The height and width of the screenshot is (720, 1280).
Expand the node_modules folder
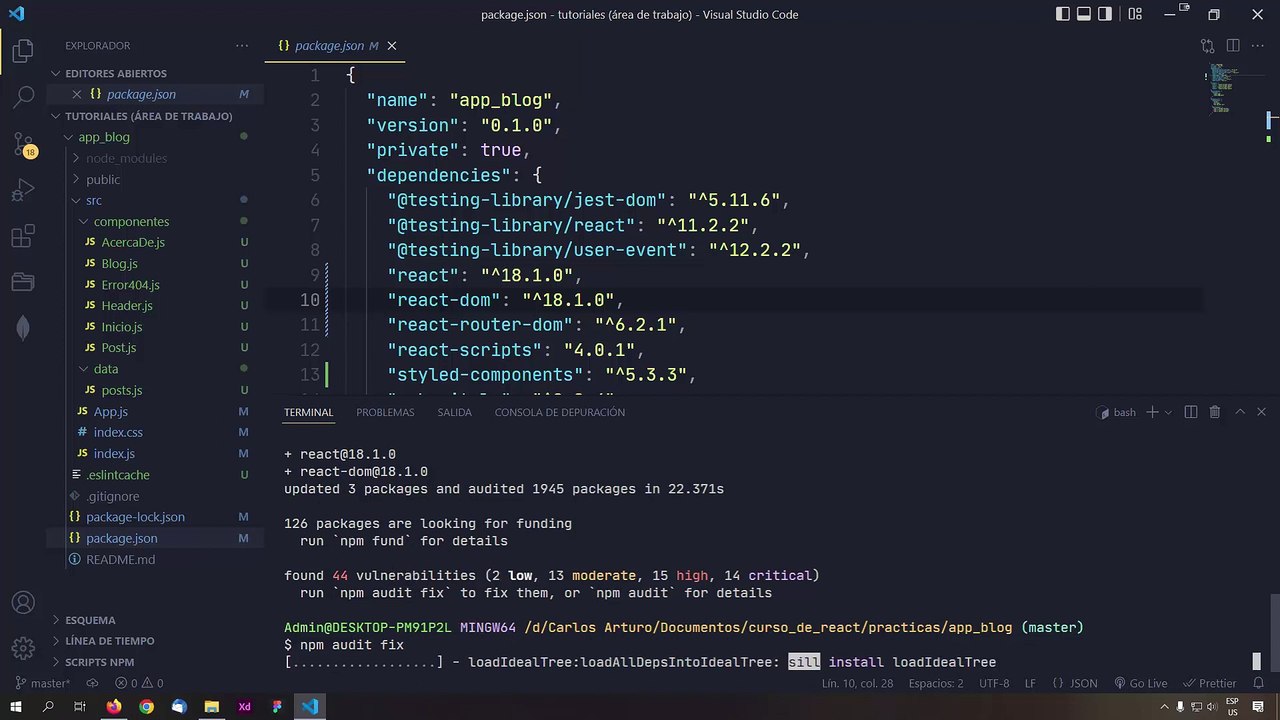[126, 158]
